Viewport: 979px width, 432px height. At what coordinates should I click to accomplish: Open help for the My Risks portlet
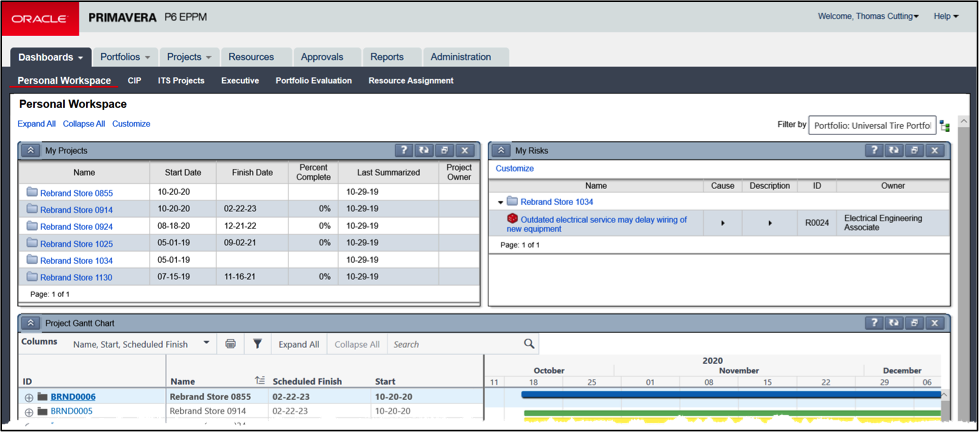(874, 150)
